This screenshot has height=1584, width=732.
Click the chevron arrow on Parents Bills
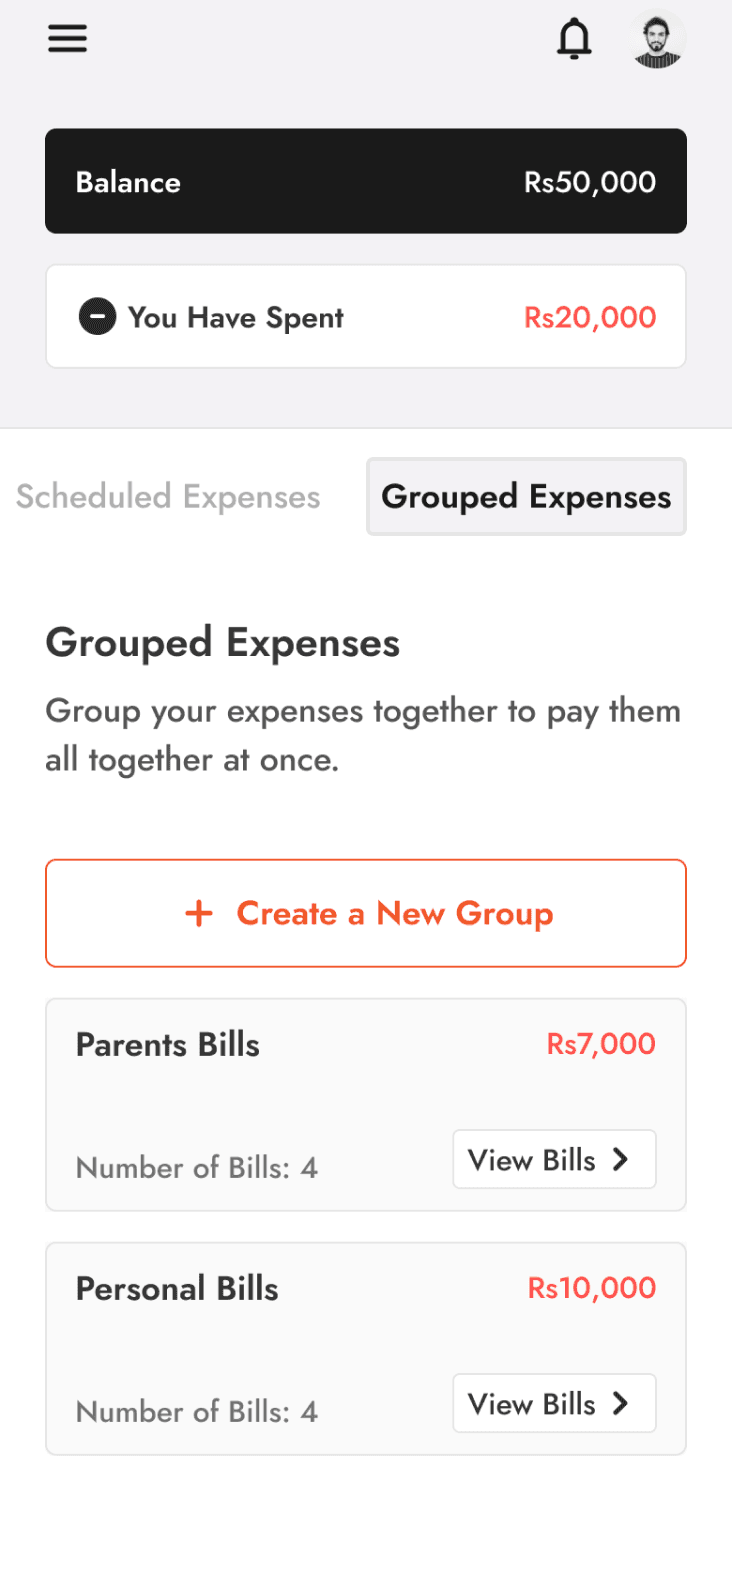tap(620, 1159)
